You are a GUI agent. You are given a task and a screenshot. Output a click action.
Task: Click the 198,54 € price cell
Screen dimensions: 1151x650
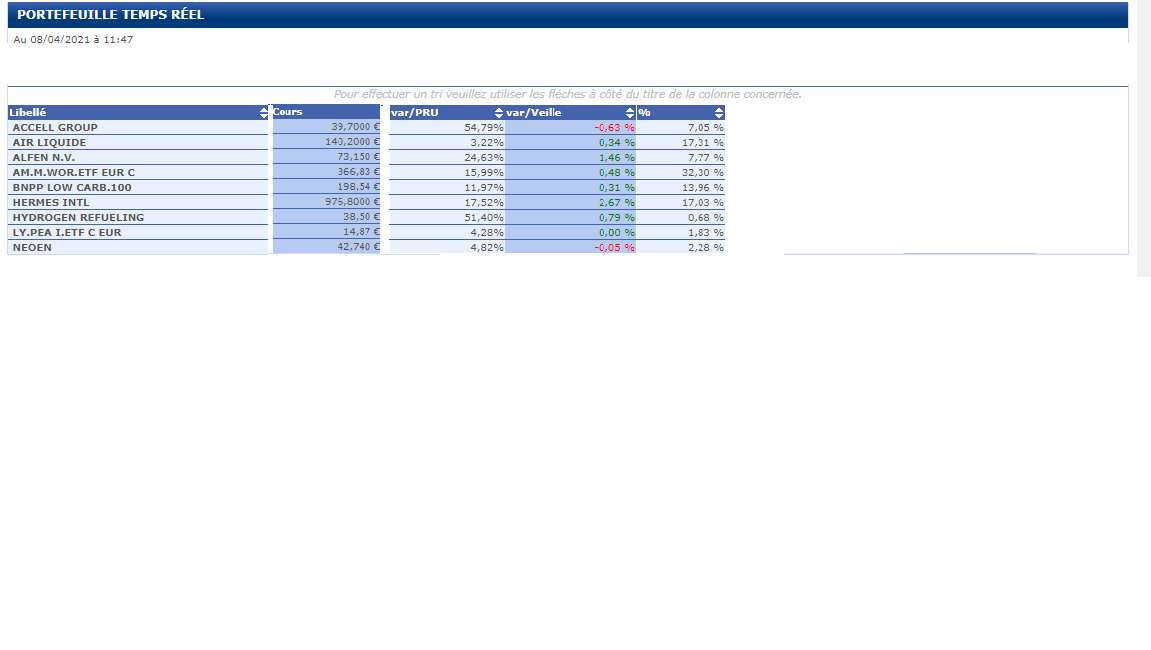[327, 187]
